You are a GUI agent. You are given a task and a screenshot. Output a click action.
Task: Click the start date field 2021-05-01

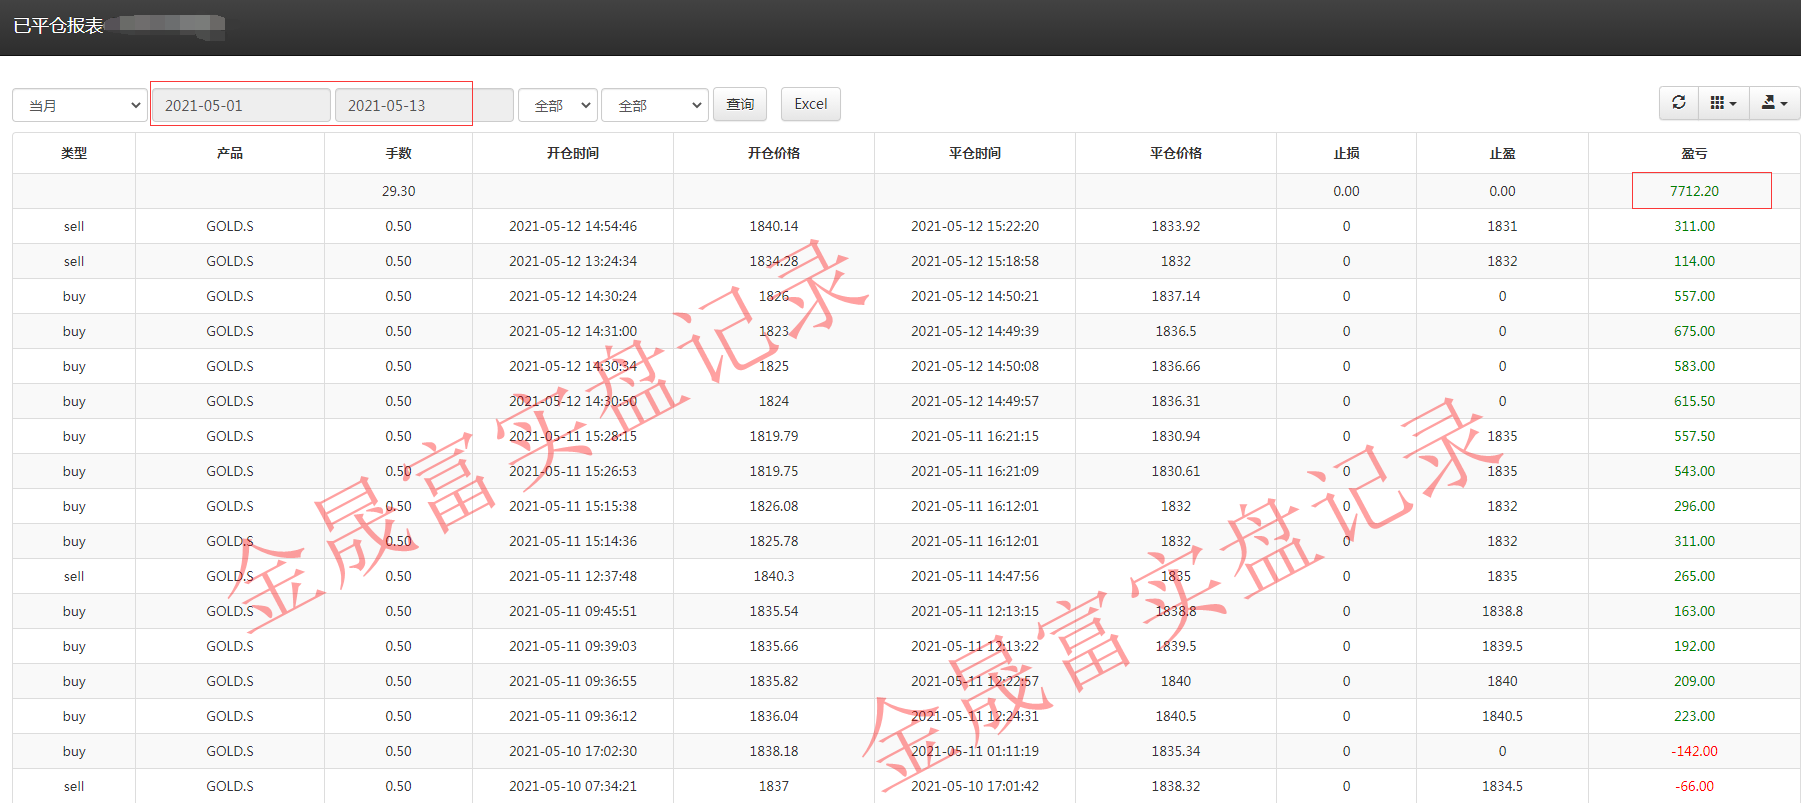(x=240, y=105)
